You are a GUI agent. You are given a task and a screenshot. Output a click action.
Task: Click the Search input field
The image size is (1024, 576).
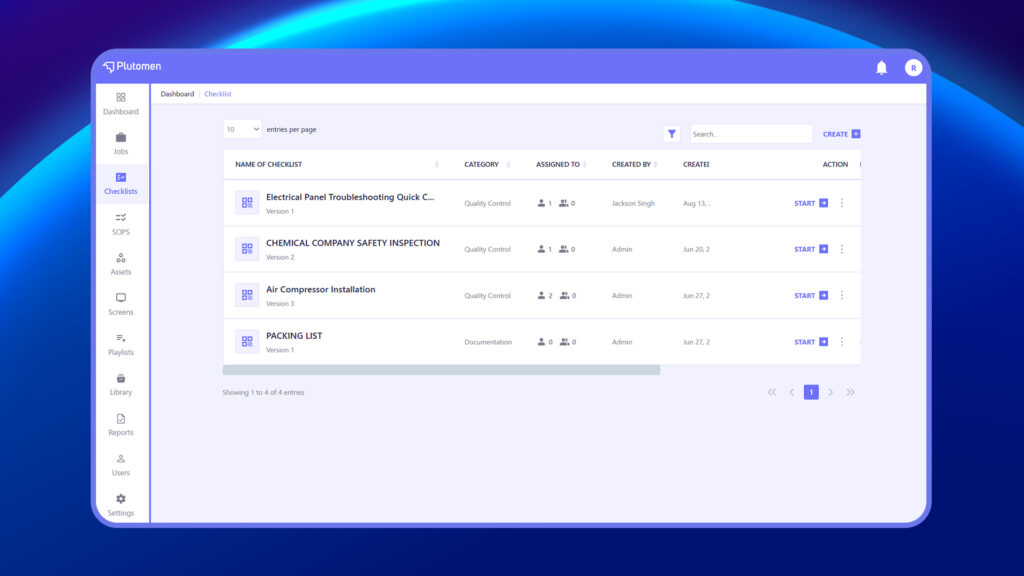pos(751,134)
